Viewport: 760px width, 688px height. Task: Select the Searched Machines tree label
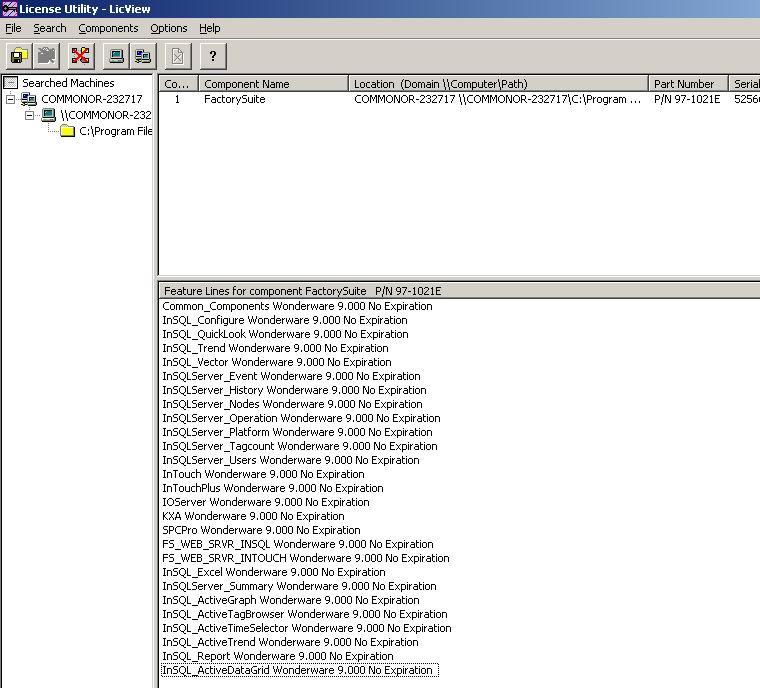coord(68,83)
